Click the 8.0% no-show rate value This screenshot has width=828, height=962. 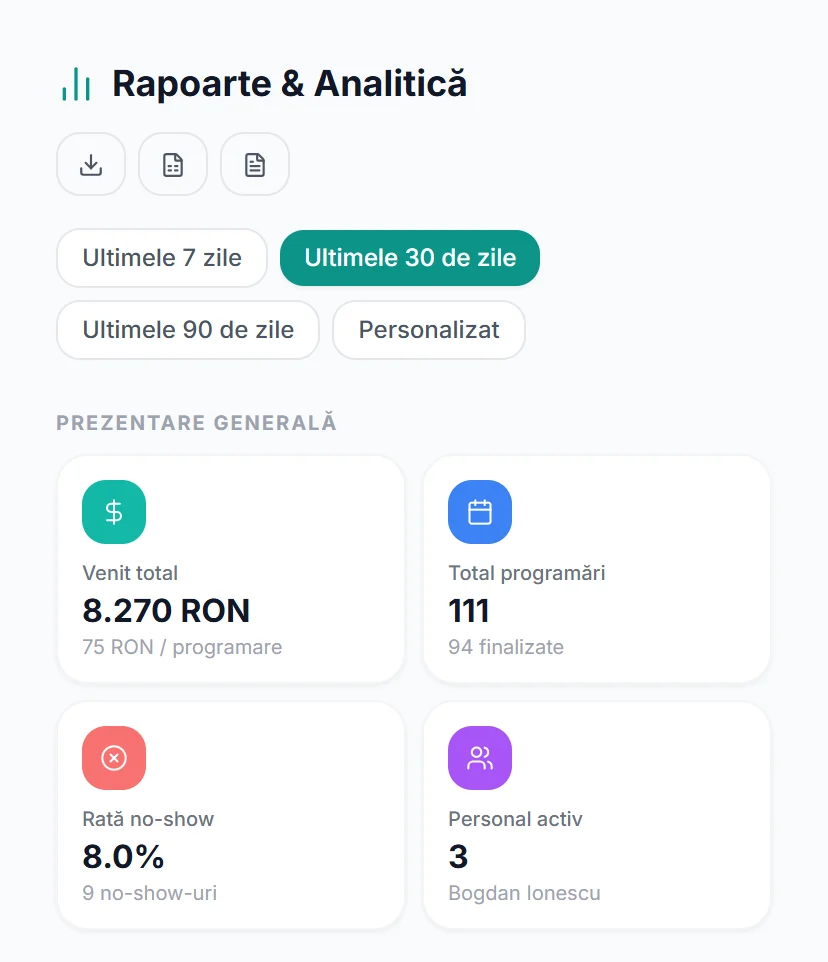(x=123, y=856)
